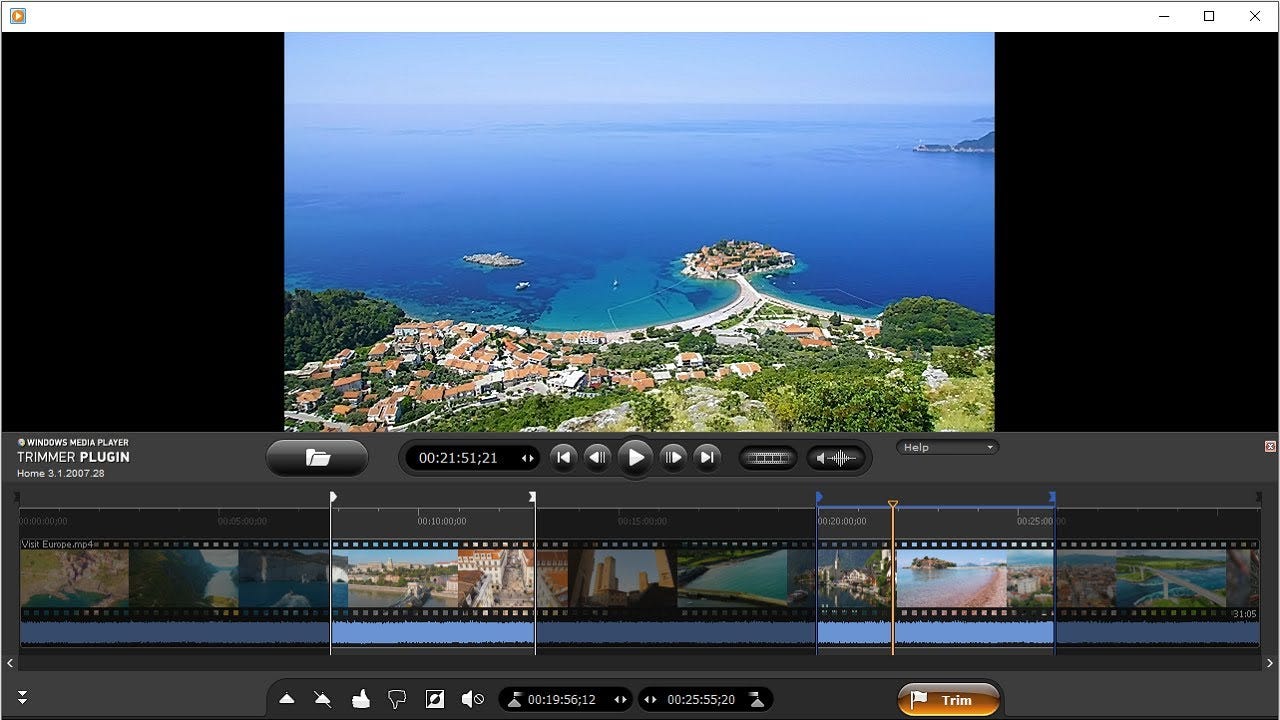The height and width of the screenshot is (720, 1280).
Task: Select the first white start marker
Action: point(333,497)
